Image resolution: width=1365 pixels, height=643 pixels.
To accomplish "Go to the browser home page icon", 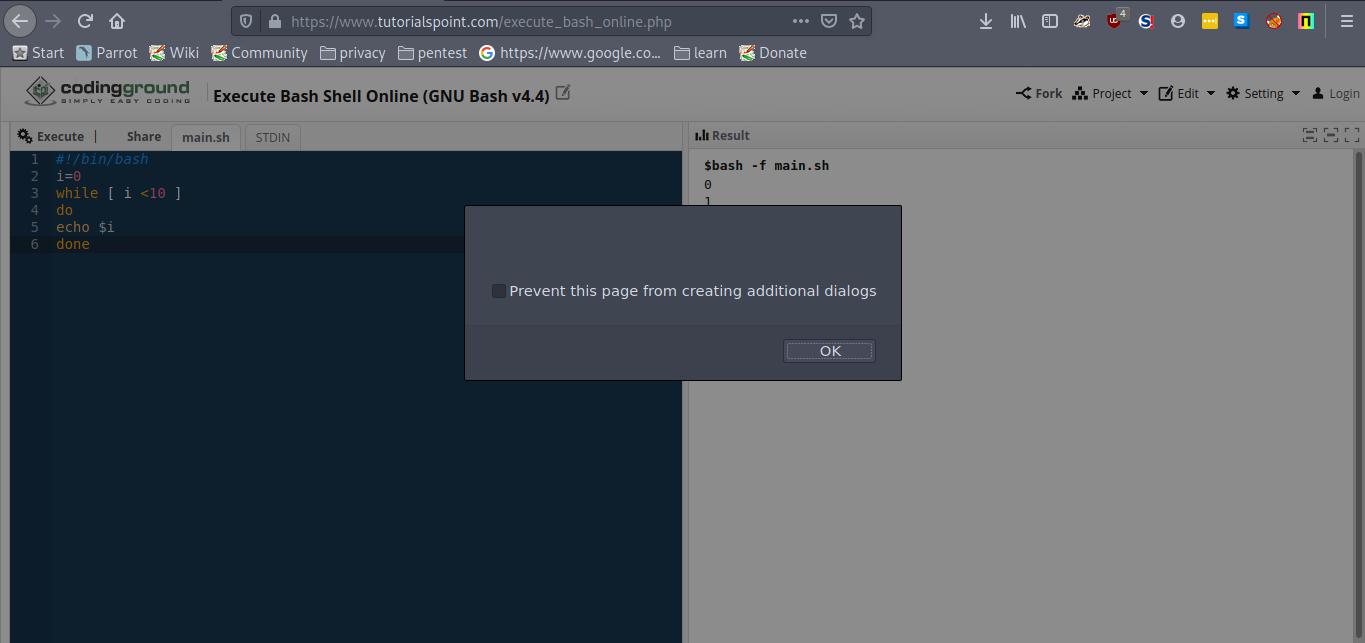I will tap(117, 20).
